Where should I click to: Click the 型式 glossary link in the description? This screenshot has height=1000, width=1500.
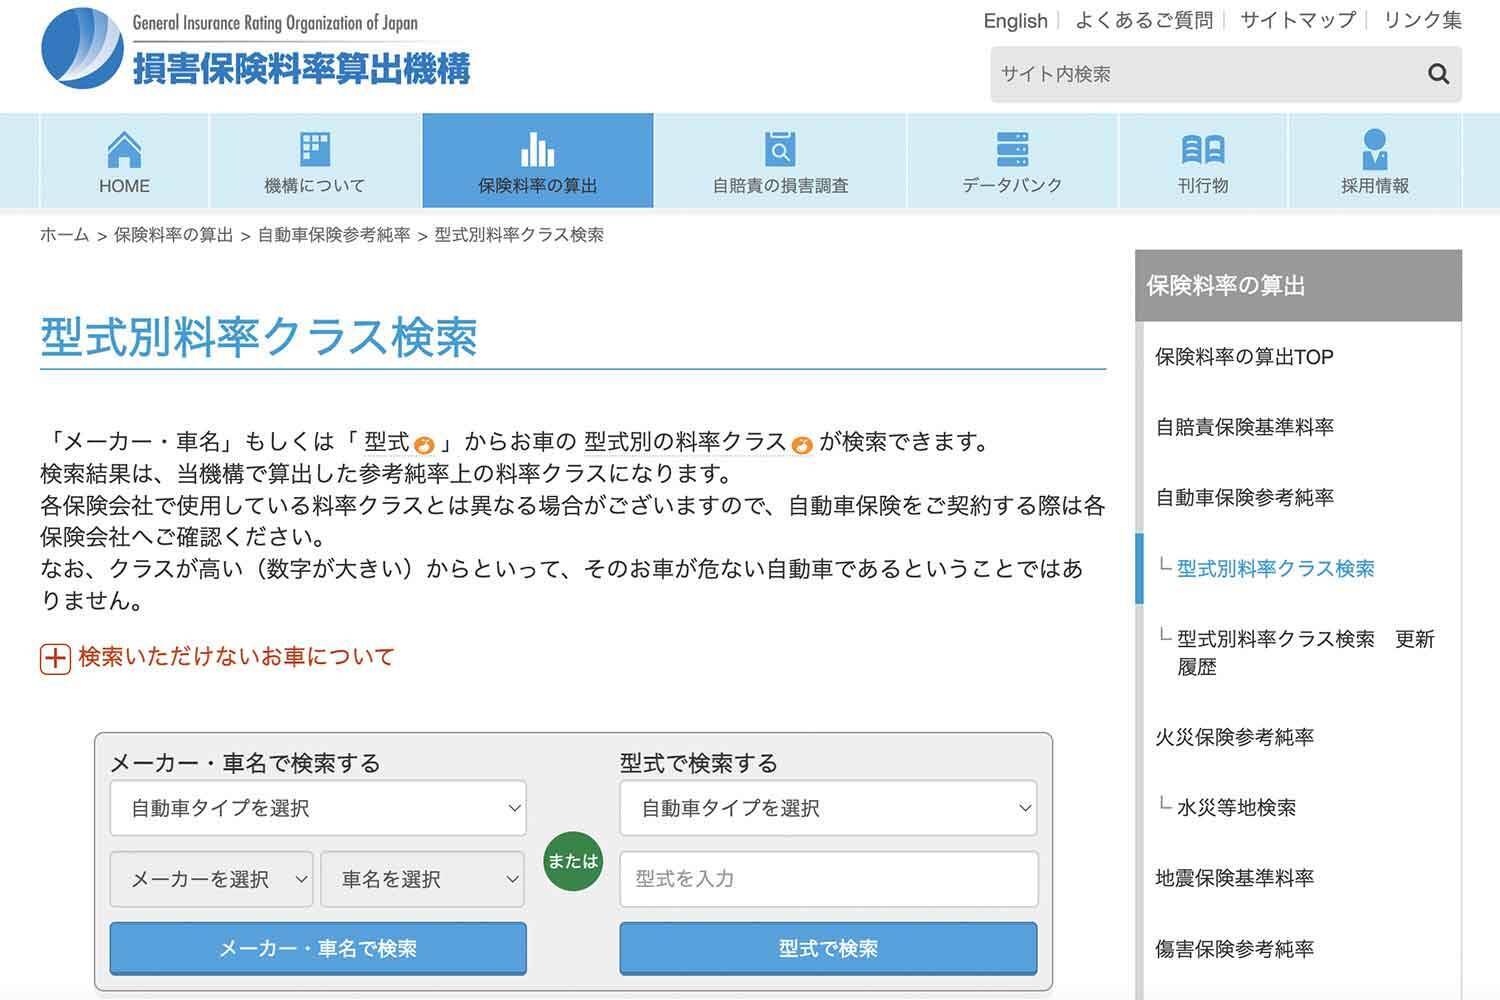coord(387,442)
